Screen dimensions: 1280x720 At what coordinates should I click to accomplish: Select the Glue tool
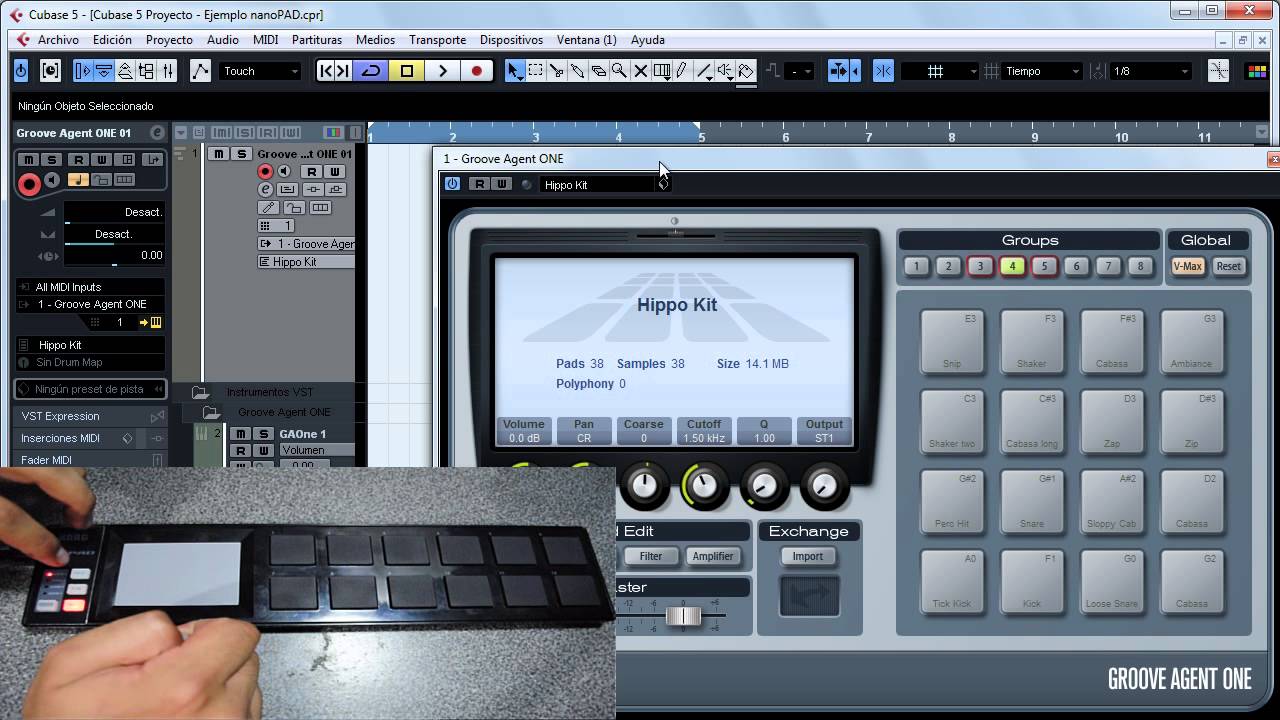(x=578, y=71)
